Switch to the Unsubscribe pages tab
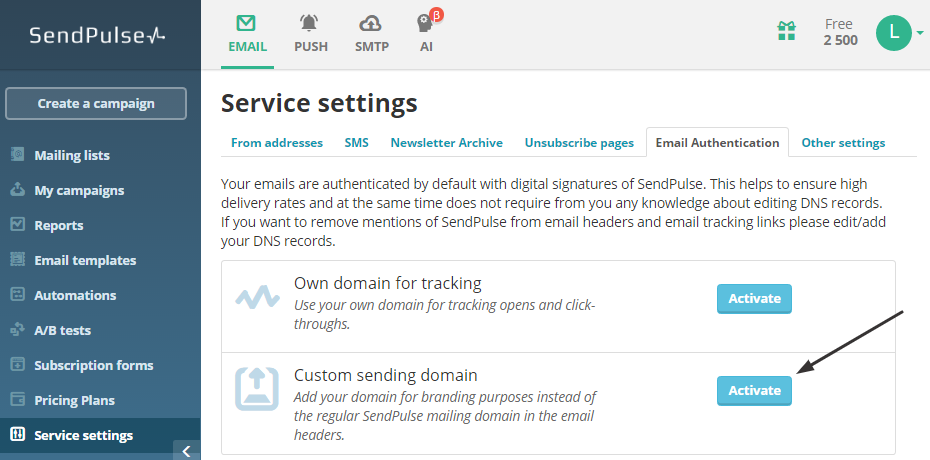930x460 pixels. (579, 143)
